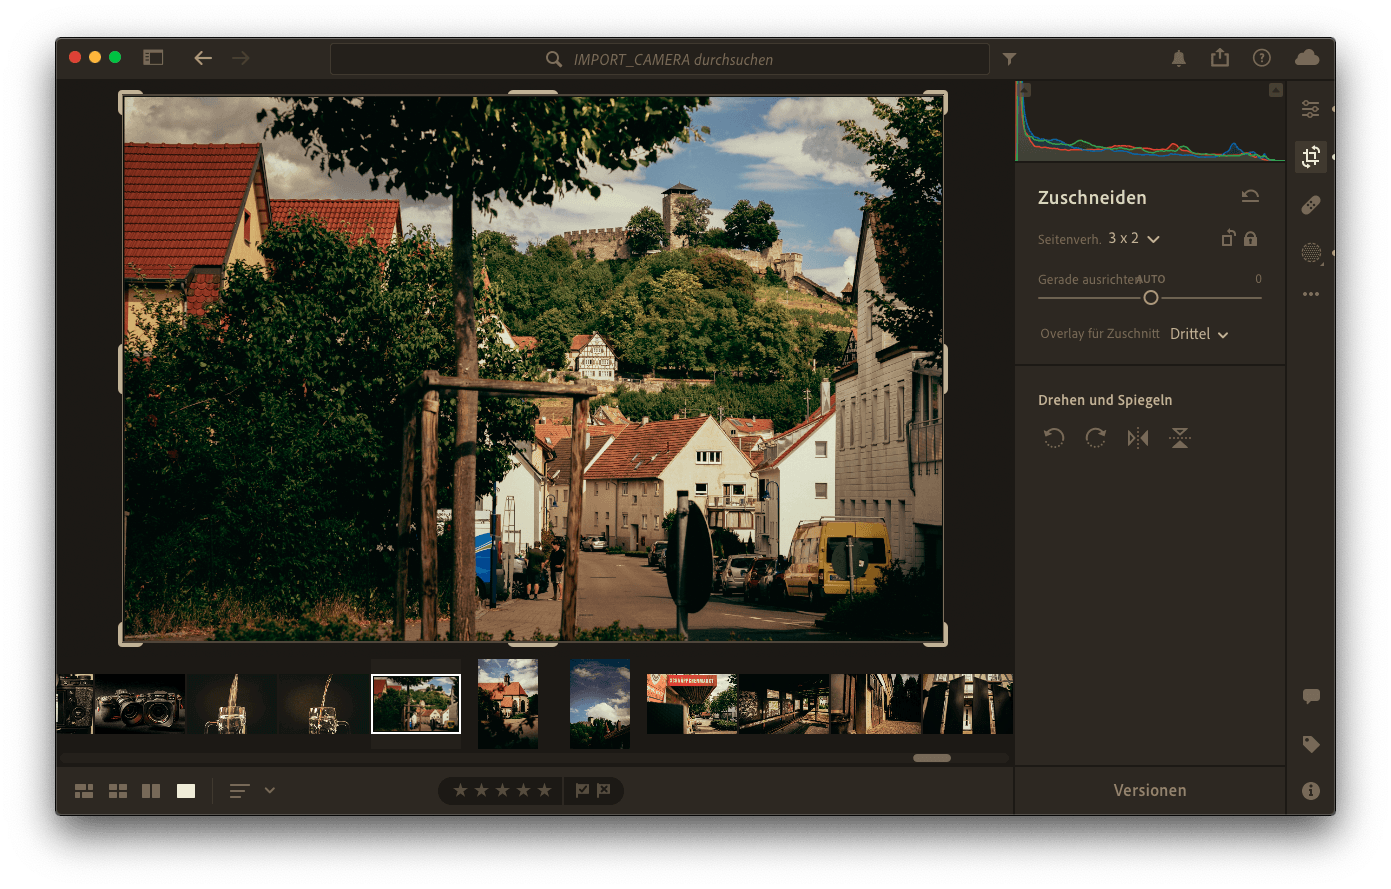This screenshot has width=1391, height=889.
Task: Switch to single photo detail view
Action: tap(186, 791)
